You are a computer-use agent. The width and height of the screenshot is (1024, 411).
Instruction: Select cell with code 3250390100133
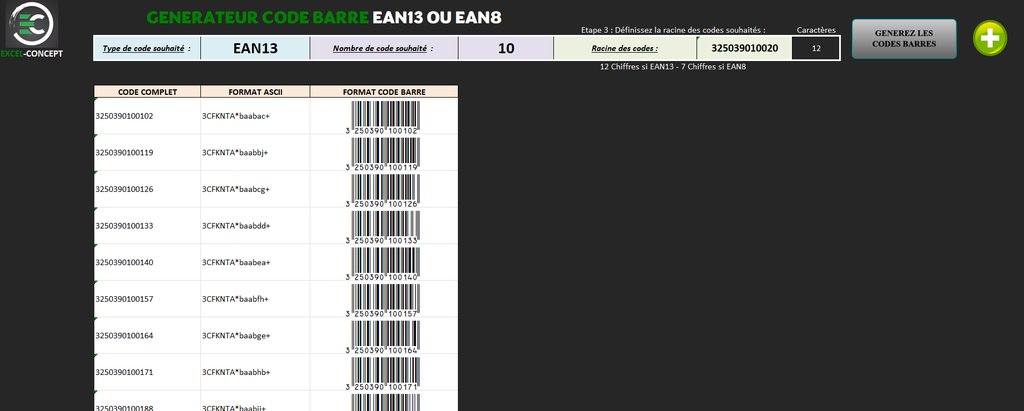point(148,226)
